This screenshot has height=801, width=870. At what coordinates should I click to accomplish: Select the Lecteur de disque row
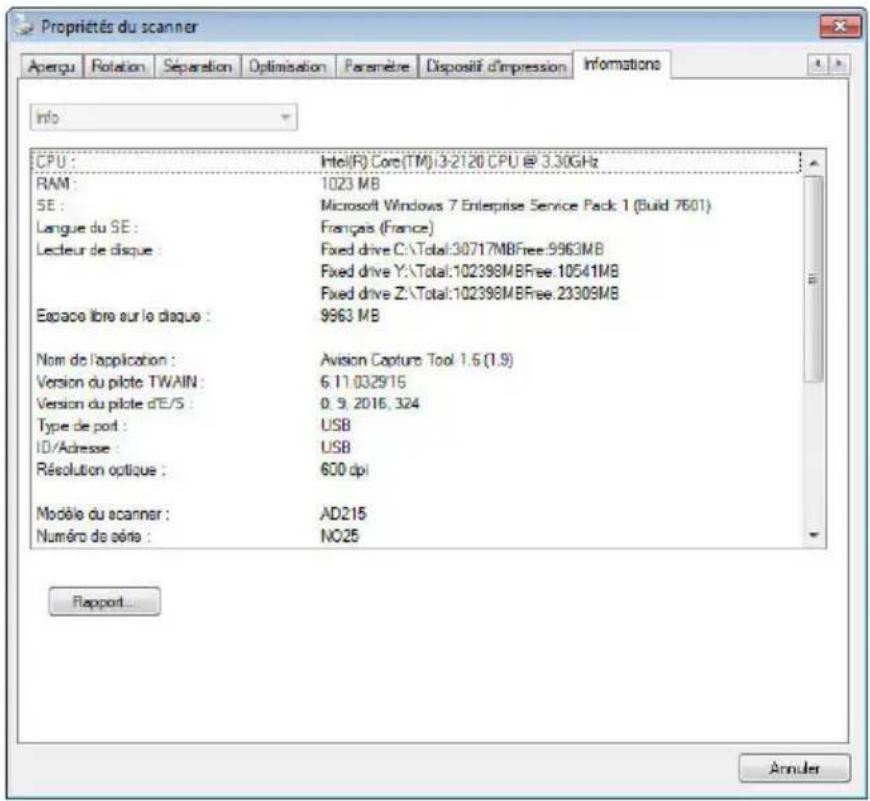click(417, 250)
